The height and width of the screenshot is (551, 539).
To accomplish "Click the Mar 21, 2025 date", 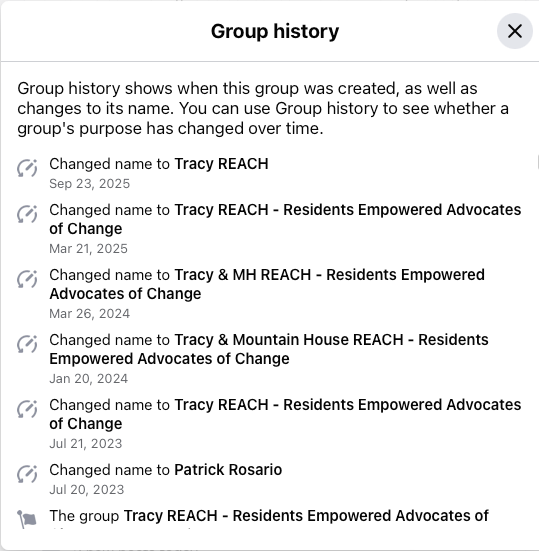I will pyautogui.click(x=88, y=249).
